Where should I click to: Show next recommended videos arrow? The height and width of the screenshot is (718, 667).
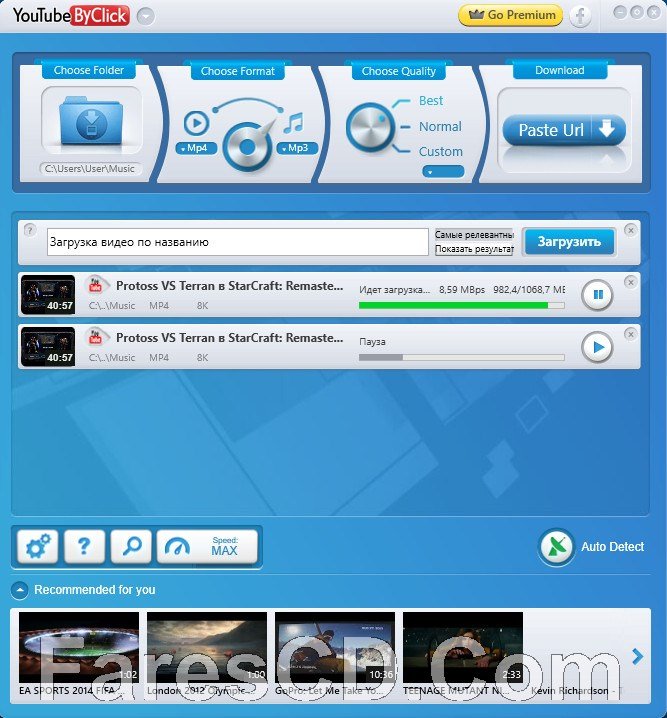pos(637,656)
